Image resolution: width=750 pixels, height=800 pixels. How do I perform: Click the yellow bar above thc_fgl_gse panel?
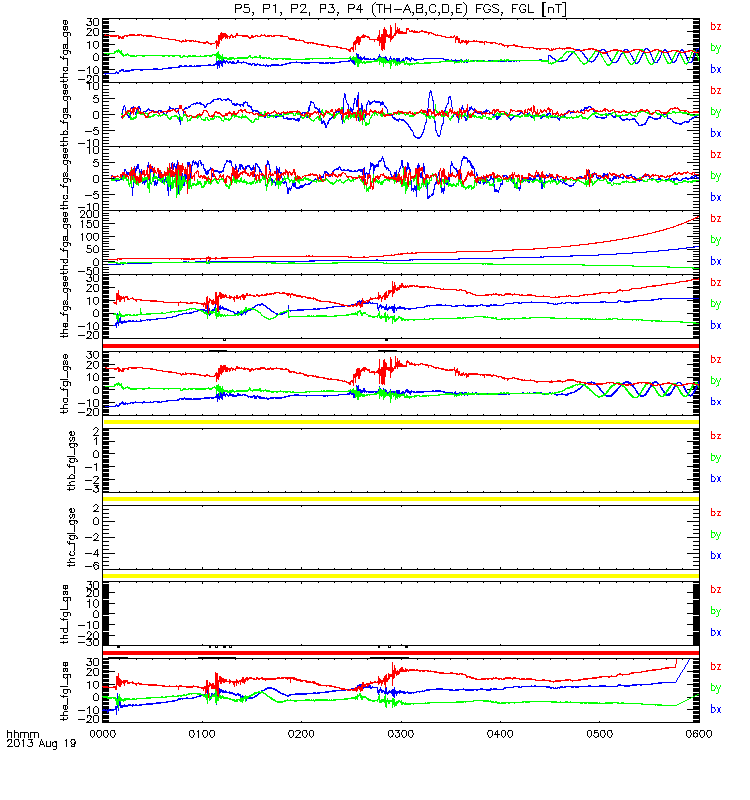coord(401,499)
